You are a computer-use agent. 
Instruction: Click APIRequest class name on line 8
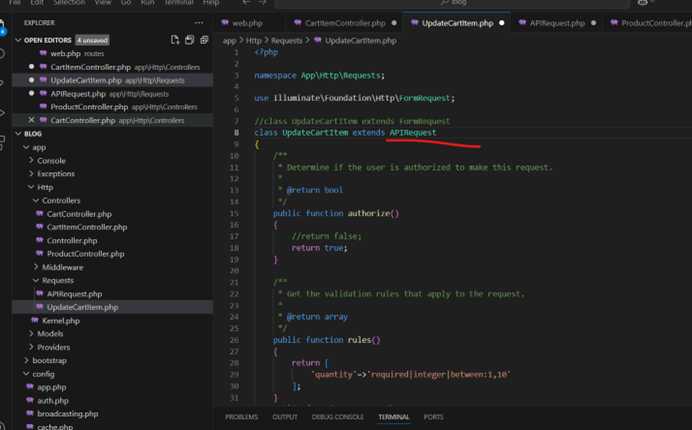tap(413, 132)
